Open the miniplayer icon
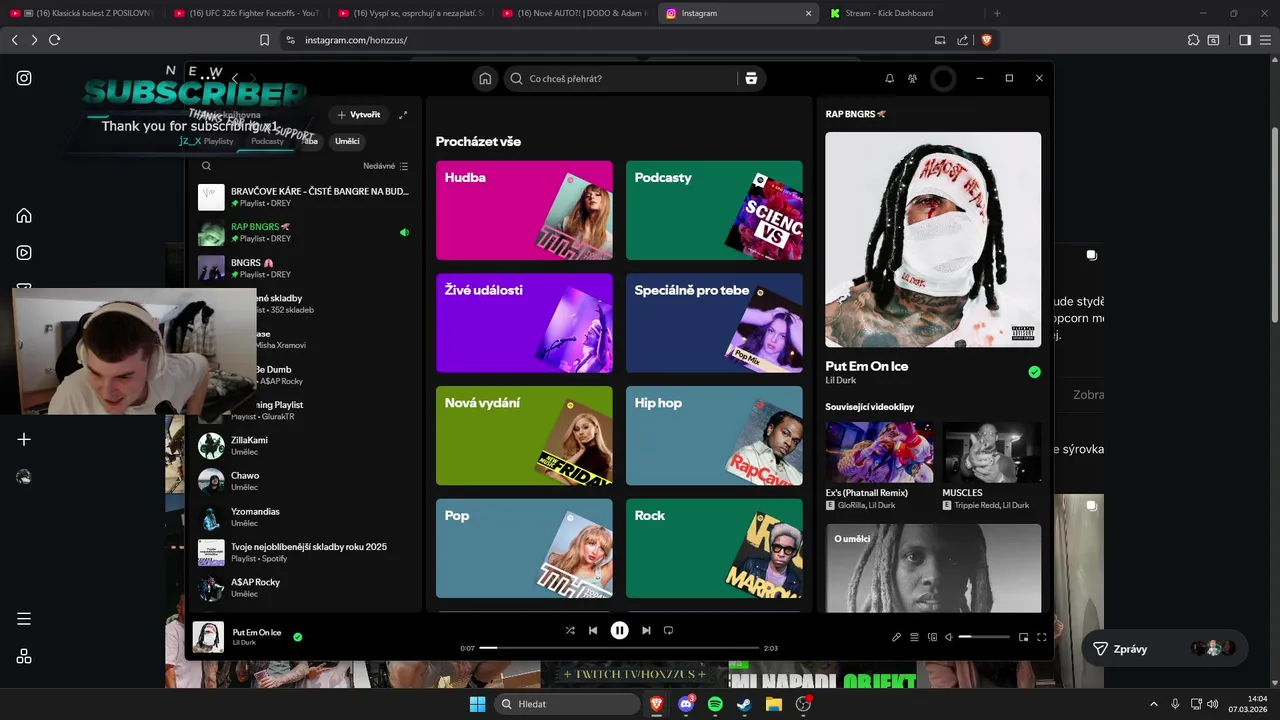This screenshot has height=720, width=1280. [1023, 637]
